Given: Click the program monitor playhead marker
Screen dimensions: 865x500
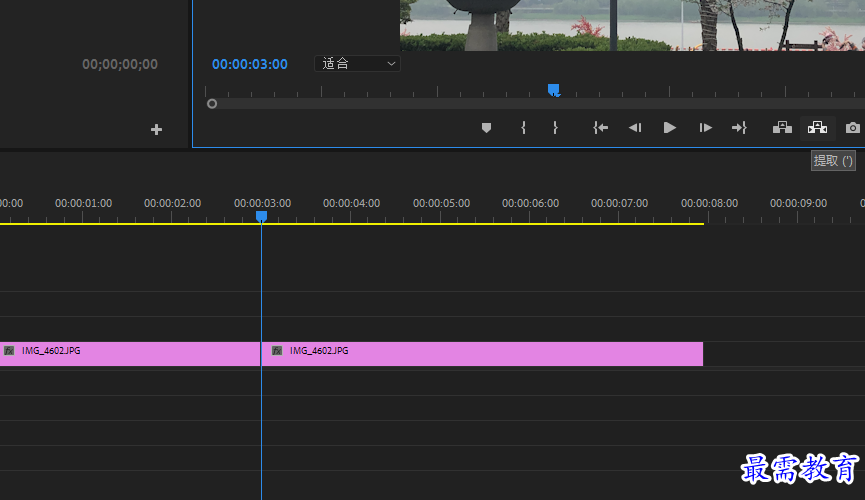Looking at the screenshot, I should tap(554, 90).
